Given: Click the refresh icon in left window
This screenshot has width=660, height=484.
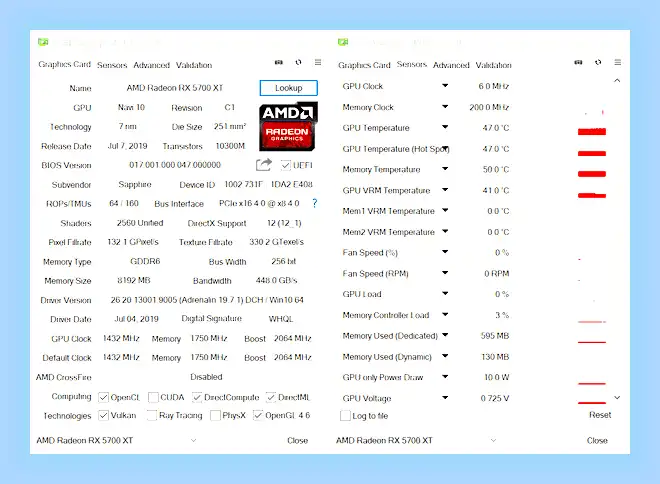Looking at the screenshot, I should click(298, 62).
